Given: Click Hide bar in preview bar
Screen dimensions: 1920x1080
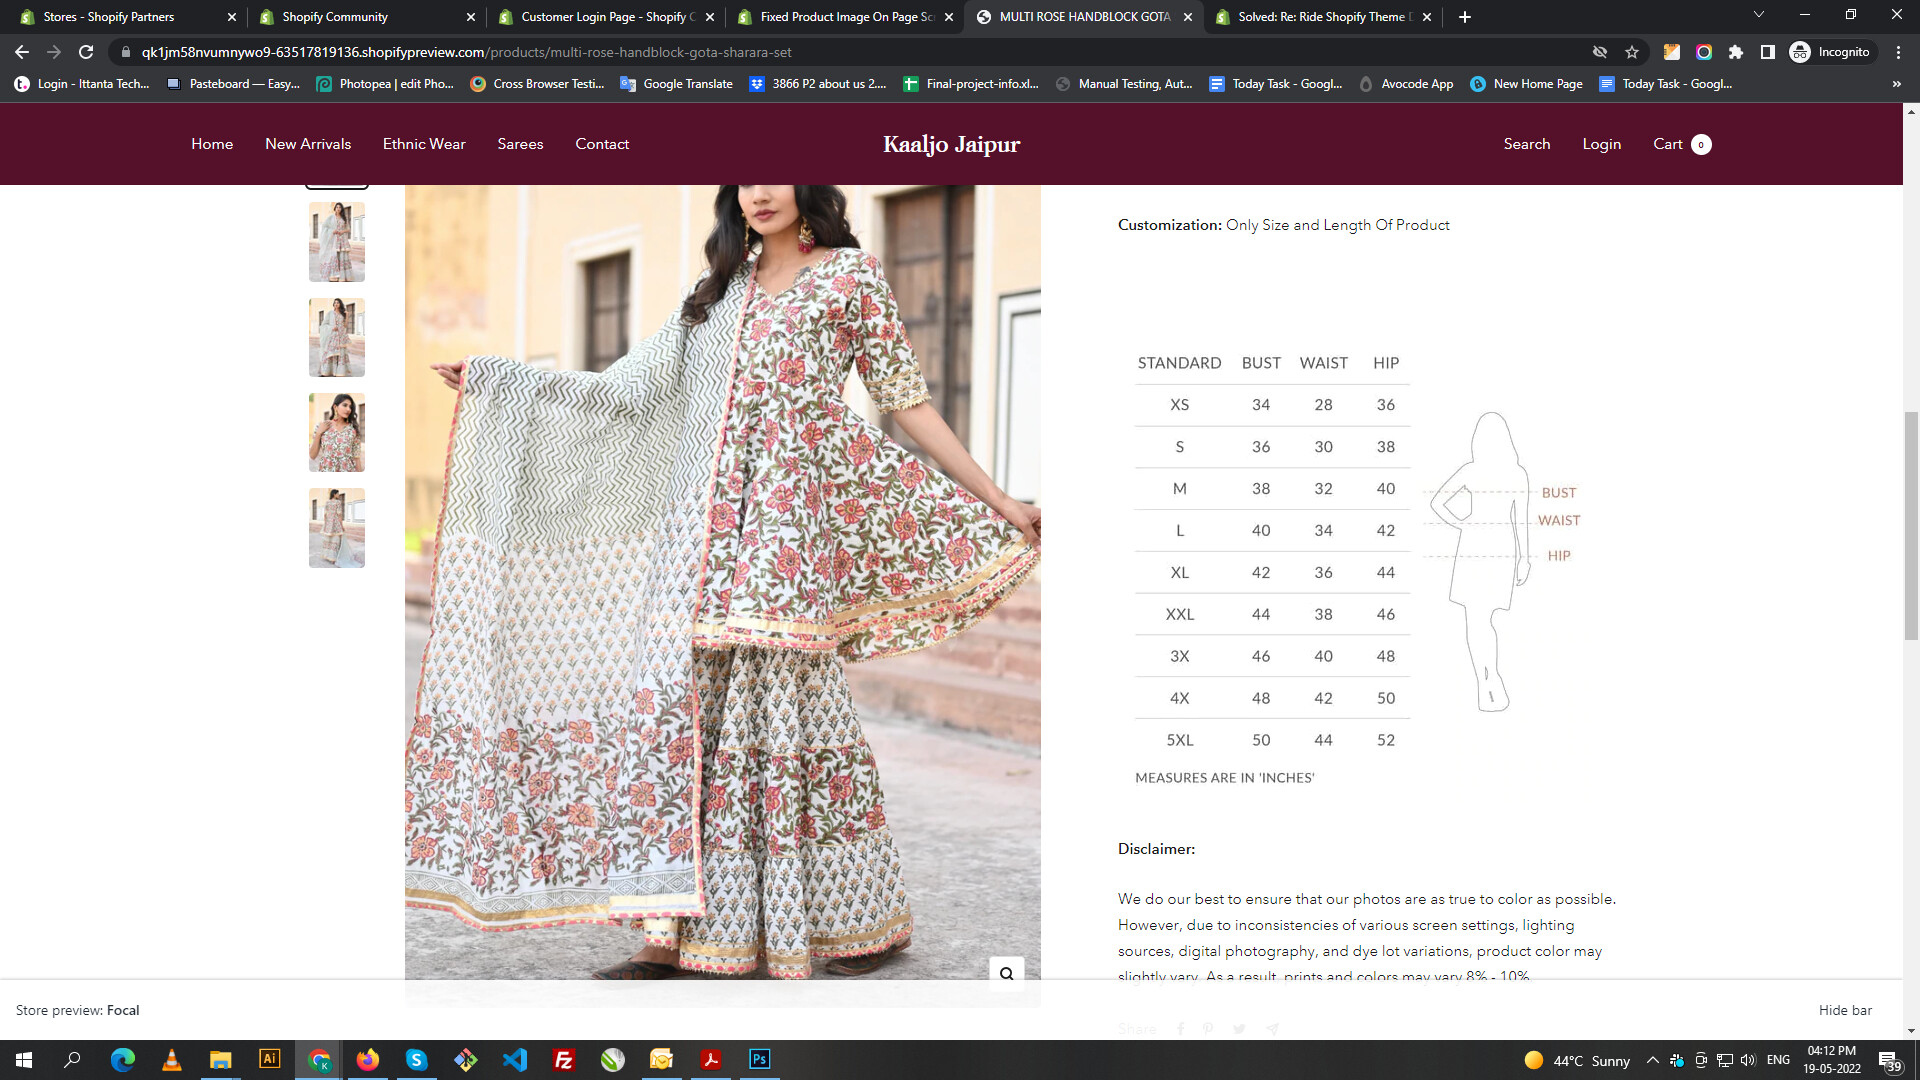Looking at the screenshot, I should click(1845, 1010).
